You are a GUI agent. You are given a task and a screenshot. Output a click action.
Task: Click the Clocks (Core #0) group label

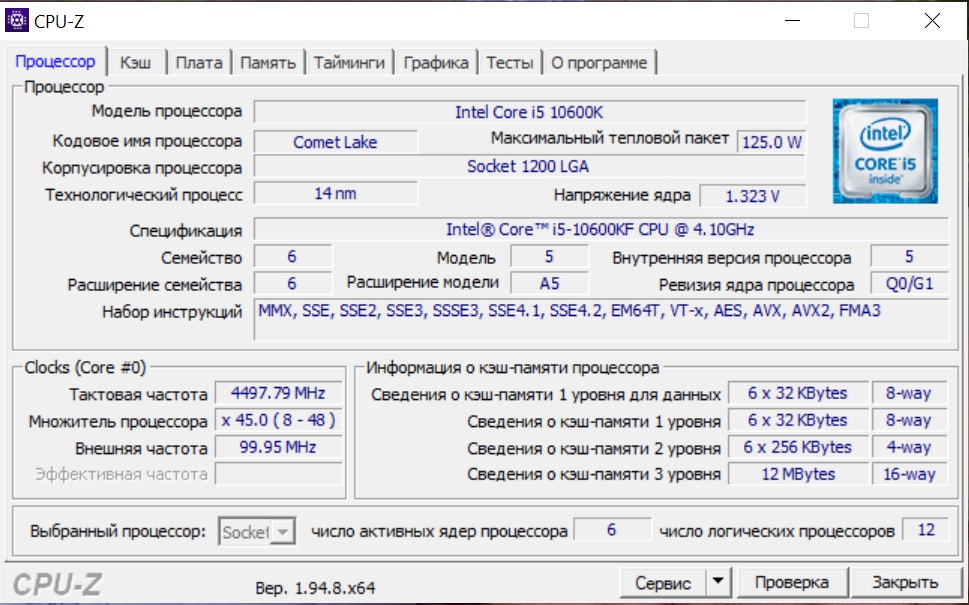coord(85,368)
